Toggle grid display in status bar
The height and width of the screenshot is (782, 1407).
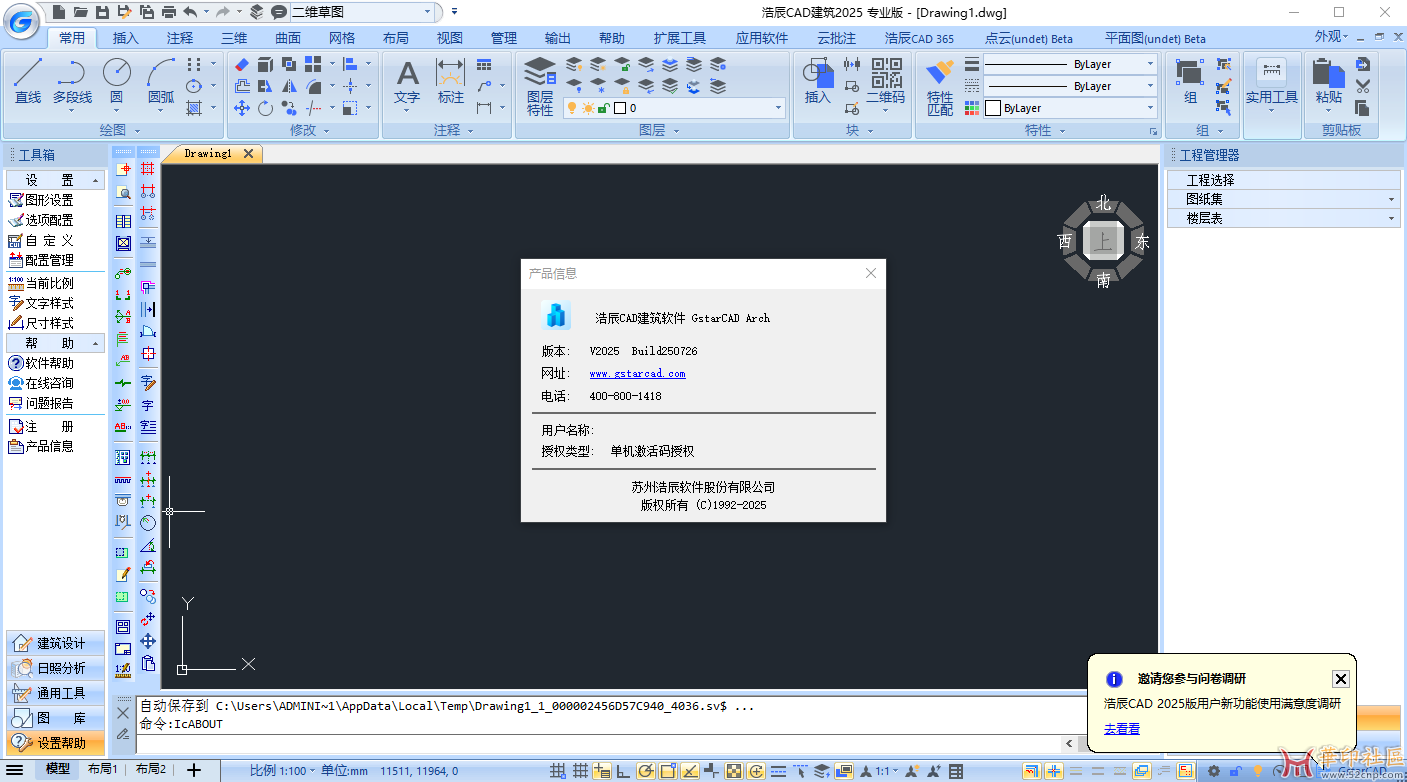point(580,771)
